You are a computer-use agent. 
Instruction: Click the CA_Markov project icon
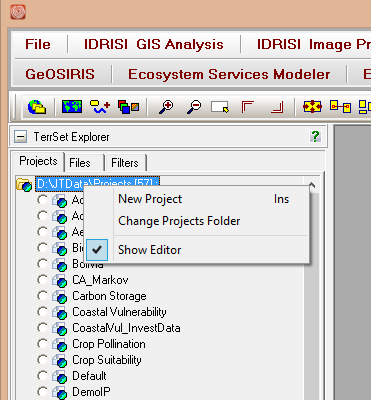tap(60, 280)
